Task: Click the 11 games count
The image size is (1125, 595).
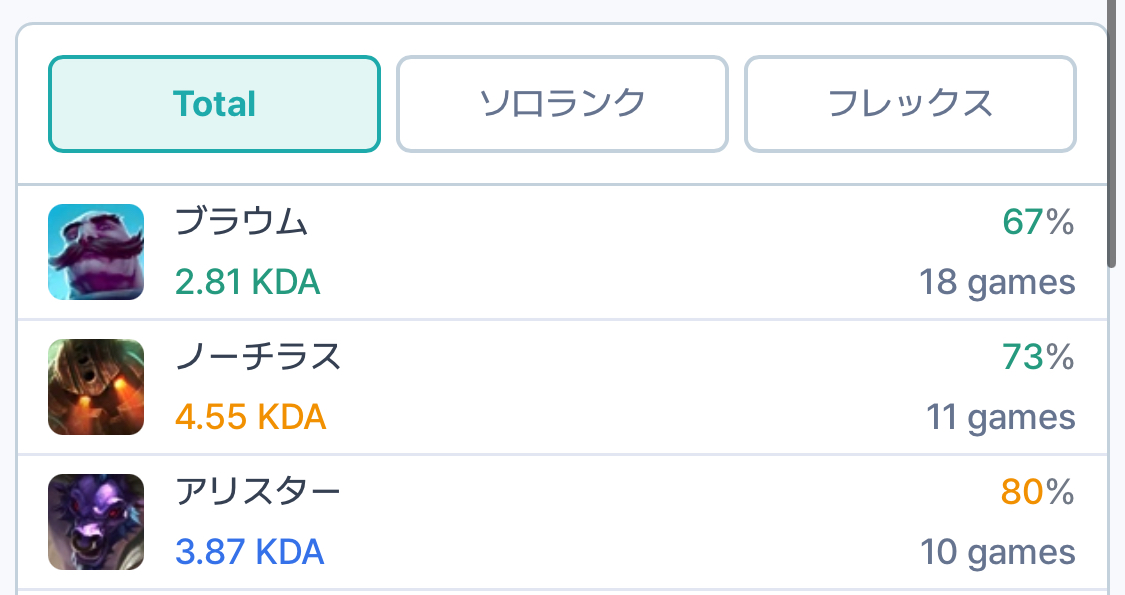Action: pyautogui.click(x=1000, y=417)
